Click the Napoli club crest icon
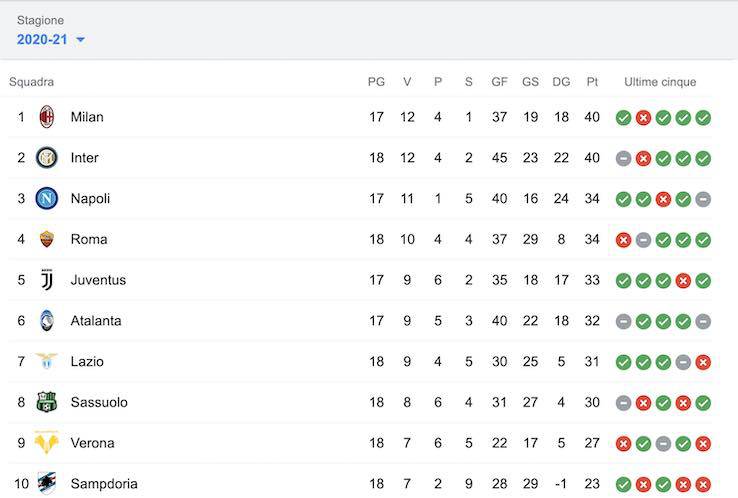This screenshot has width=738, height=498. (47, 198)
